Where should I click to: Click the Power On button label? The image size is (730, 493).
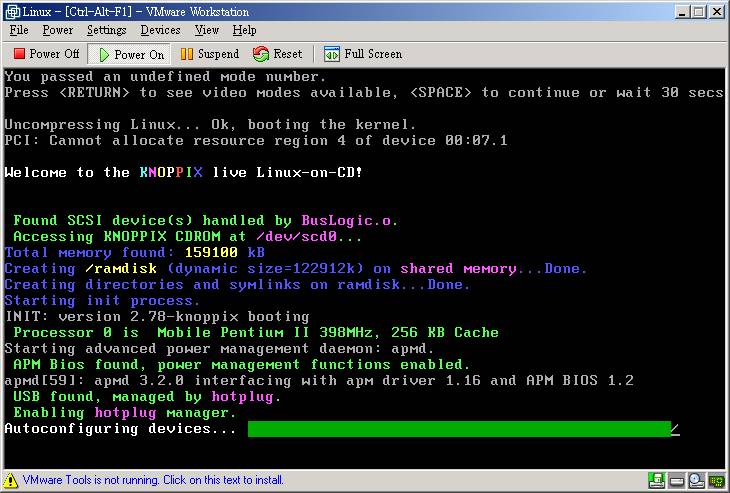pos(139,54)
